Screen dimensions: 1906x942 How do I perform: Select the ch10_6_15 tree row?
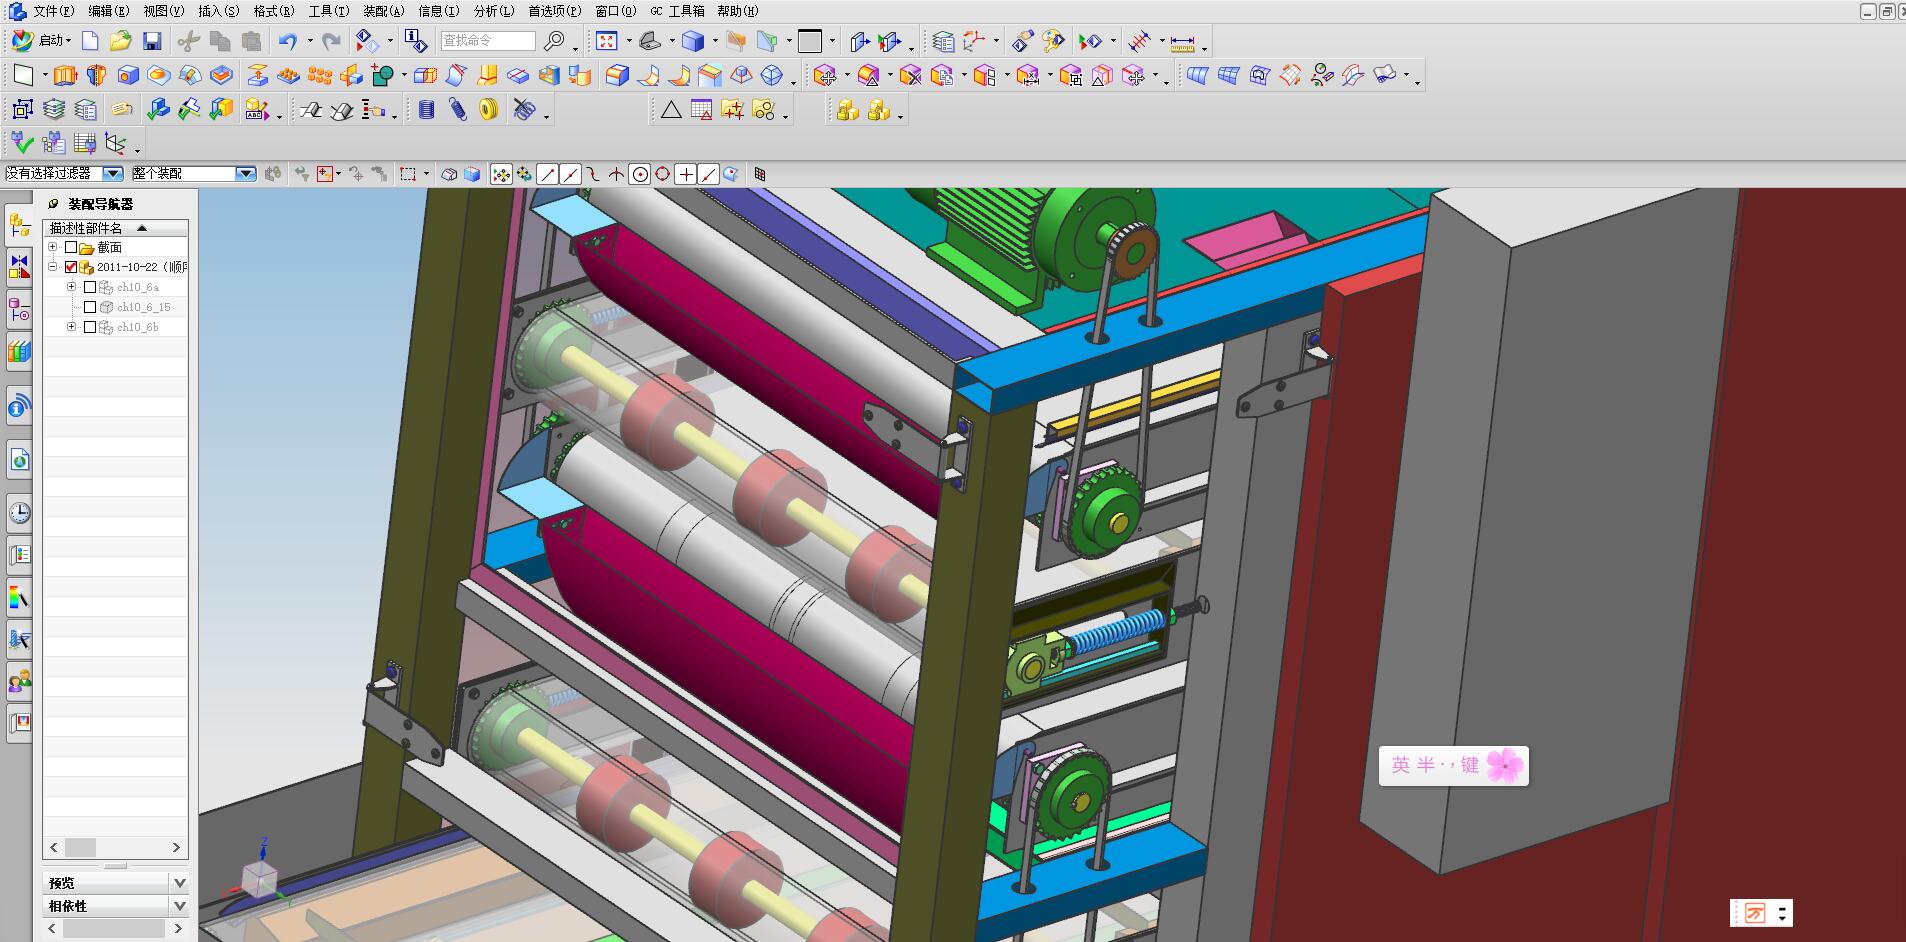(115, 307)
